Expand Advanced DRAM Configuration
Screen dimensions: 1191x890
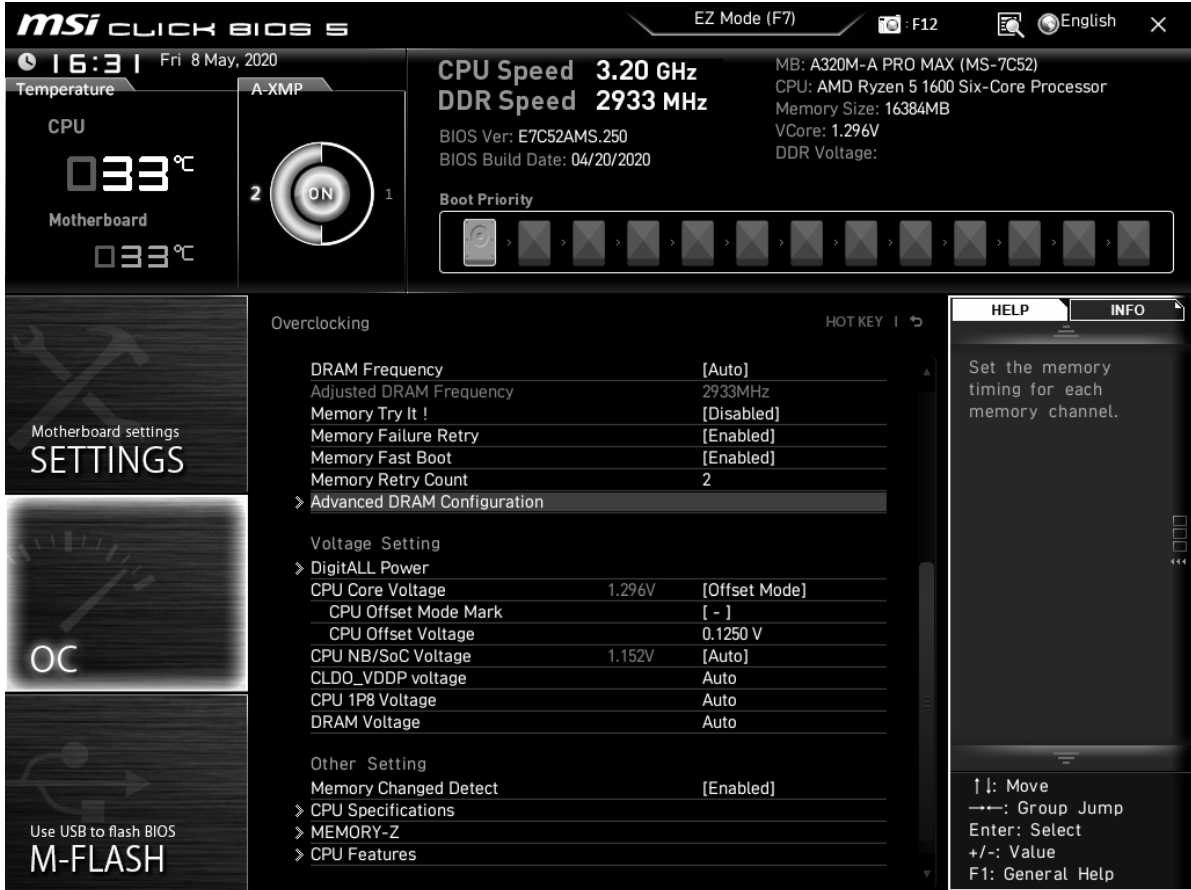(x=598, y=502)
